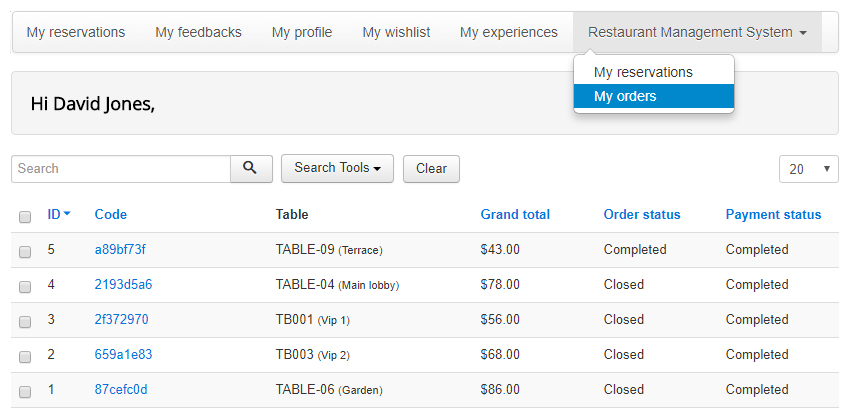Sort by Grand total column

click(514, 214)
